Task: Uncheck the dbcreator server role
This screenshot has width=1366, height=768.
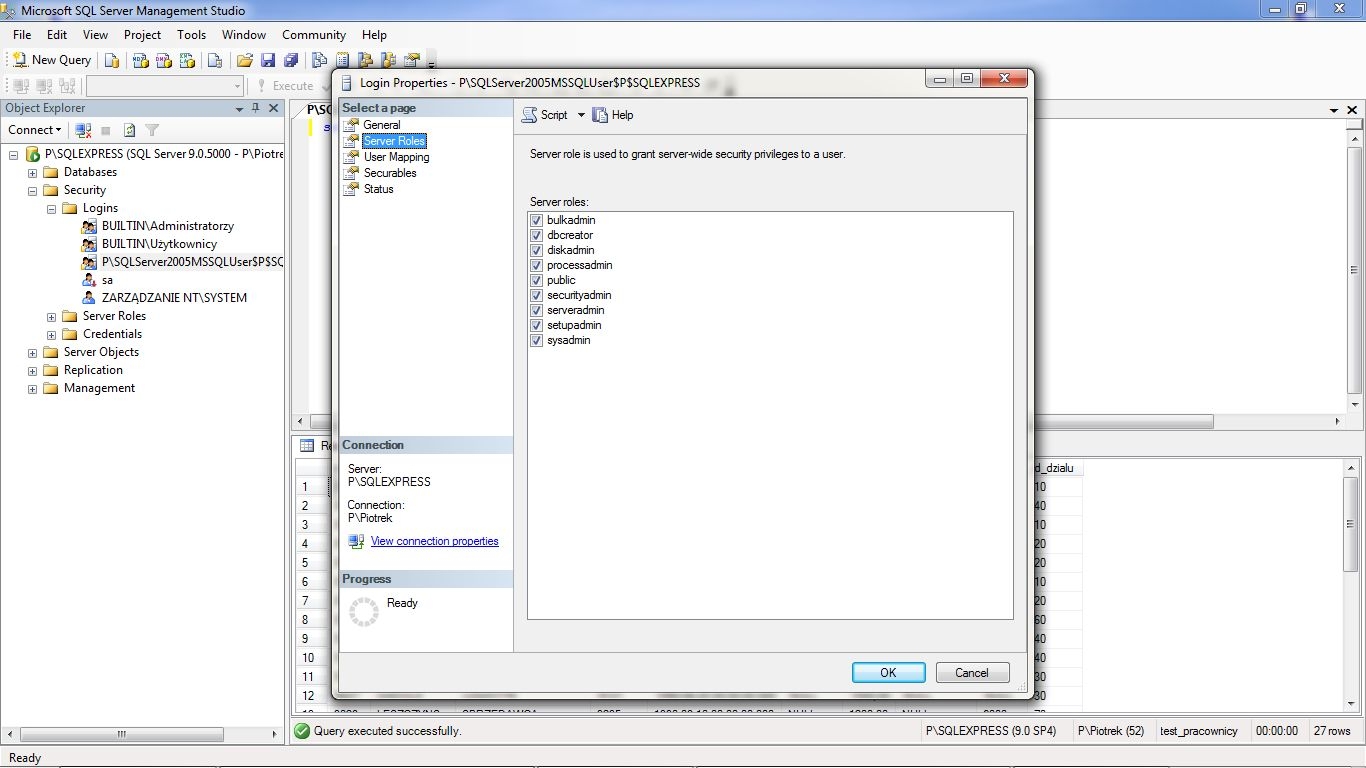Action: point(537,235)
